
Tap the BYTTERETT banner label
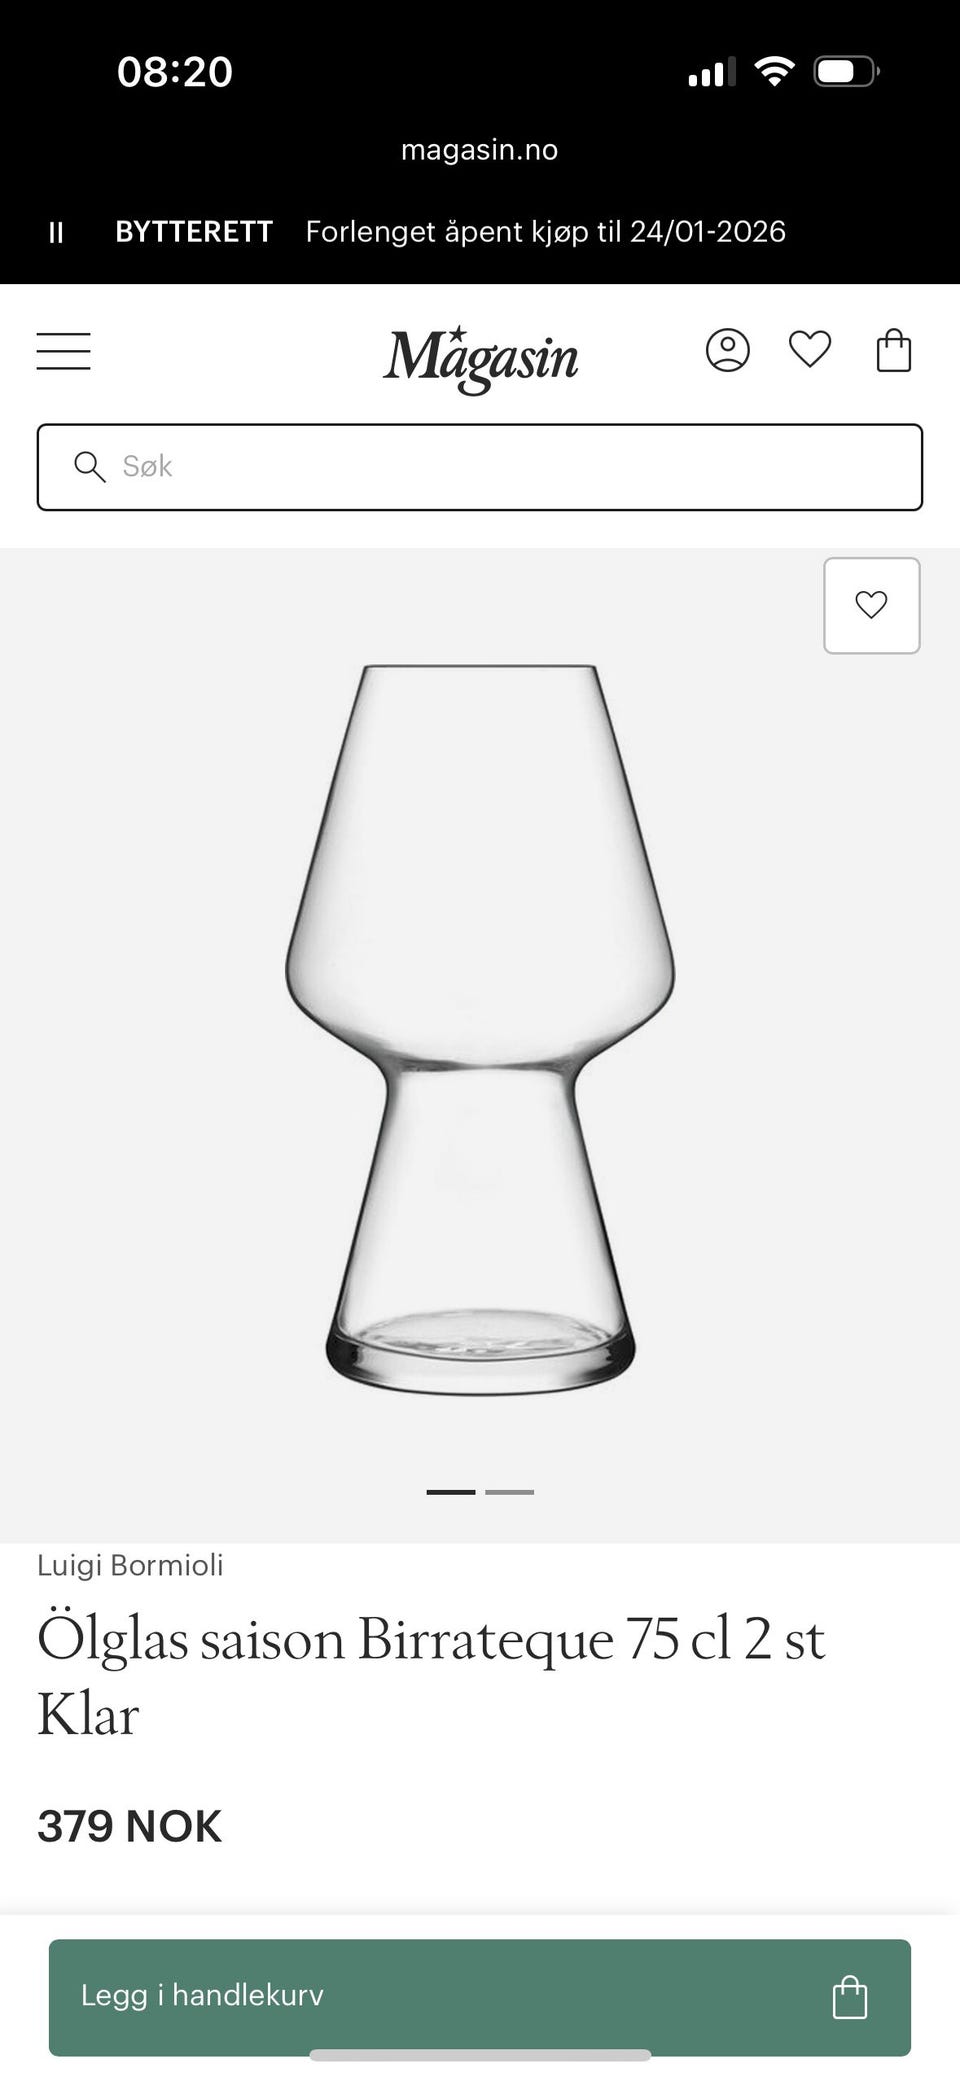(x=194, y=232)
